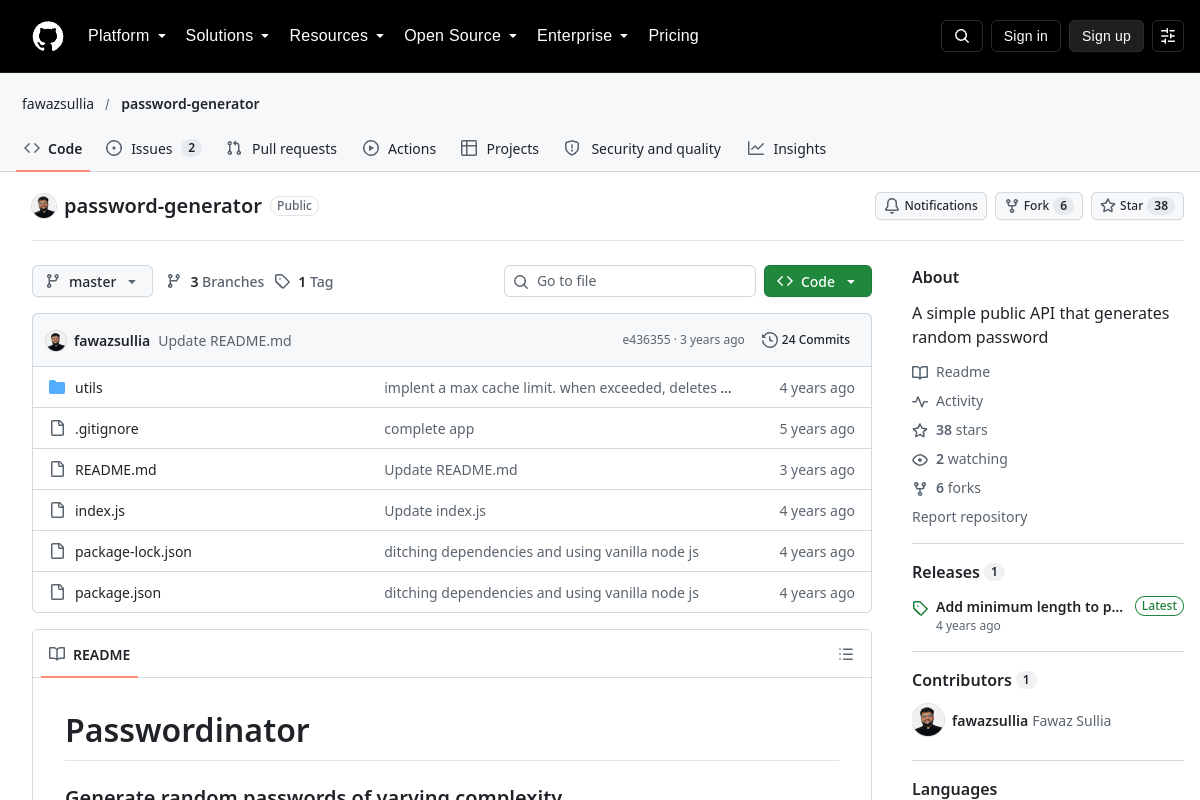
Task: Click the Notifications button
Action: click(x=931, y=206)
